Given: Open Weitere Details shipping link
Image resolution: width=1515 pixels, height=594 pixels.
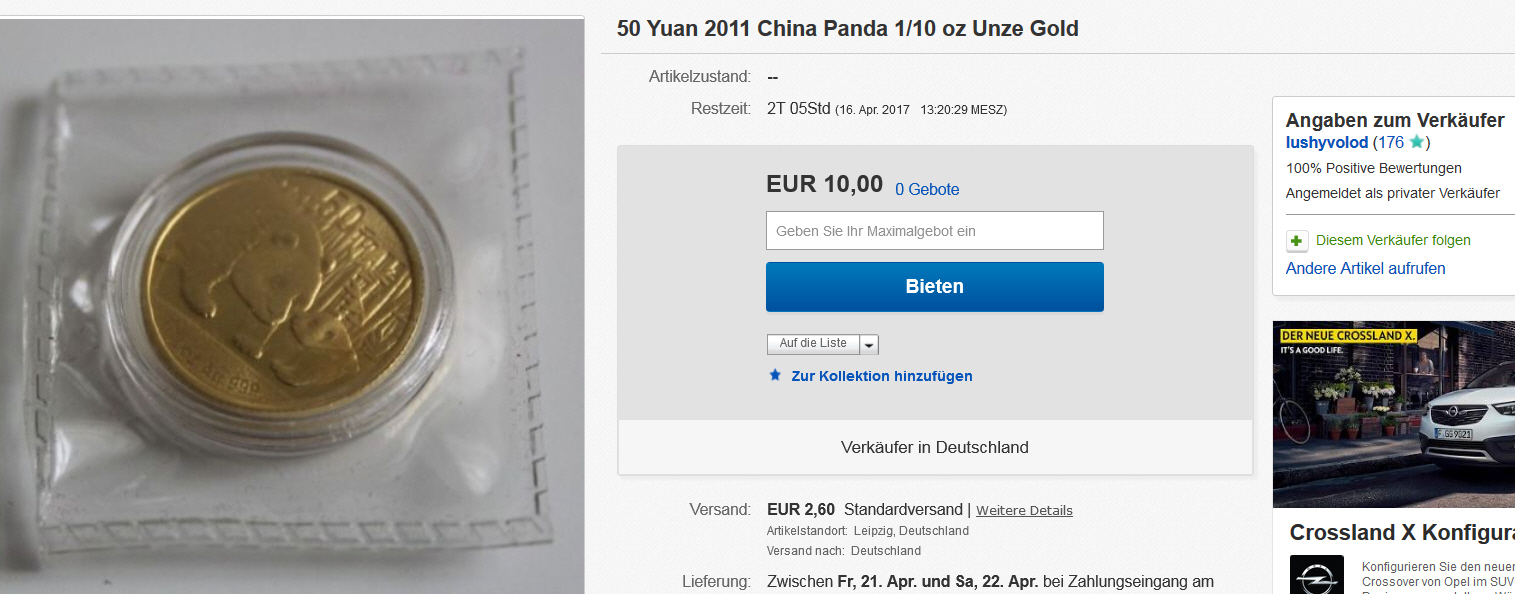Looking at the screenshot, I should pyautogui.click(x=1024, y=511).
